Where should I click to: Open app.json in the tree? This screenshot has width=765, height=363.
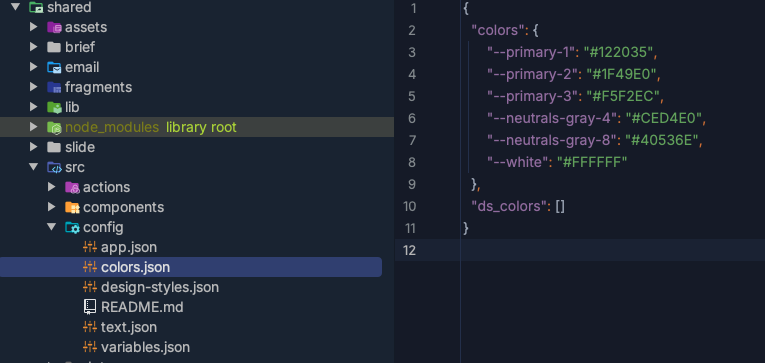click(129, 247)
